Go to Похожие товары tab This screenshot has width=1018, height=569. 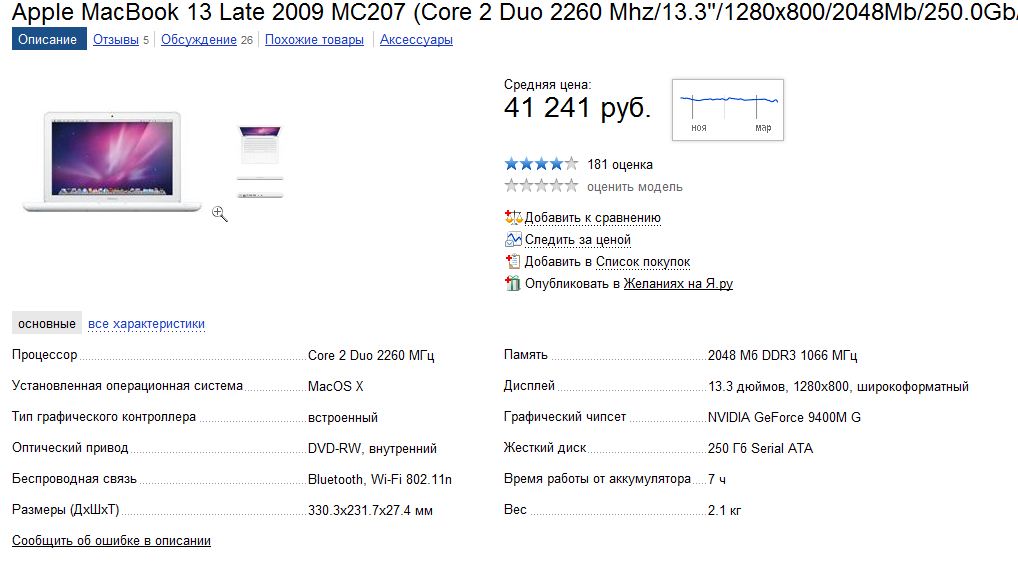(315, 40)
